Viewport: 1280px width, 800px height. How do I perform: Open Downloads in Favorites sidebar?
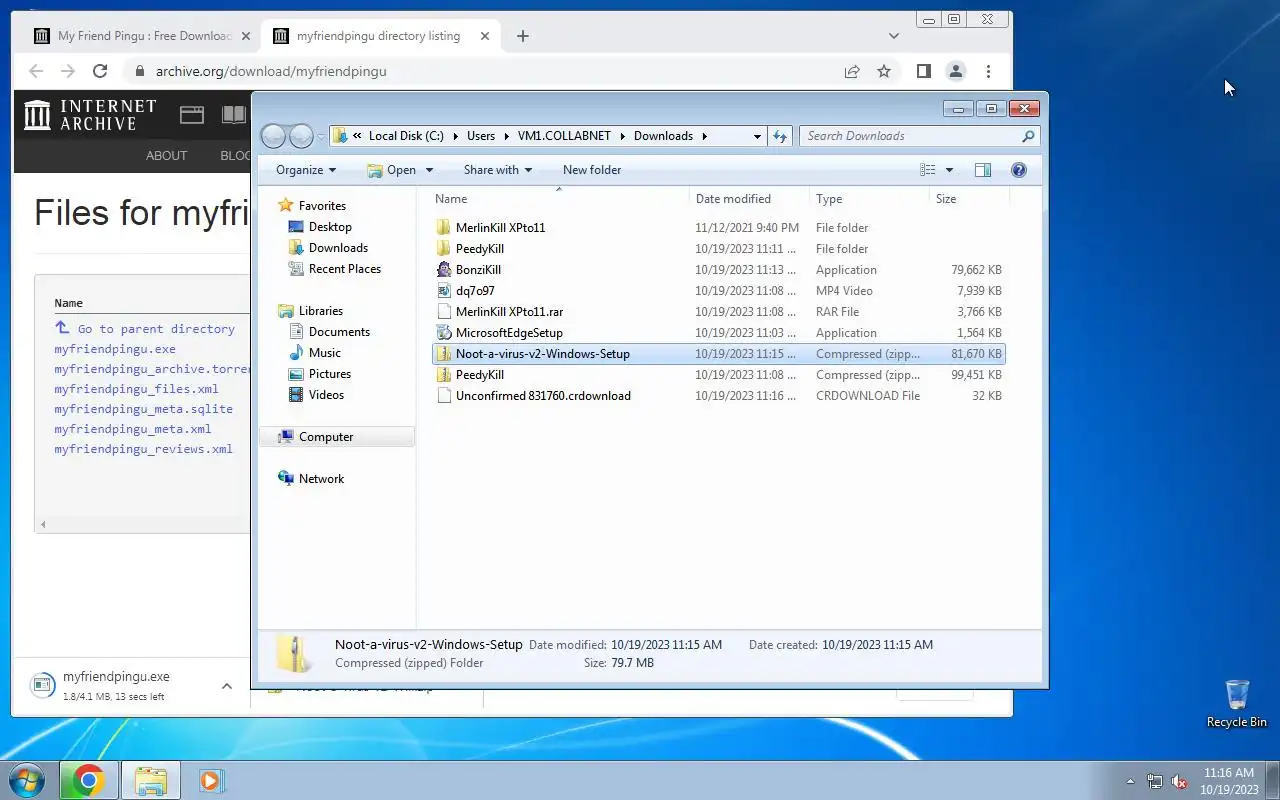click(x=338, y=248)
